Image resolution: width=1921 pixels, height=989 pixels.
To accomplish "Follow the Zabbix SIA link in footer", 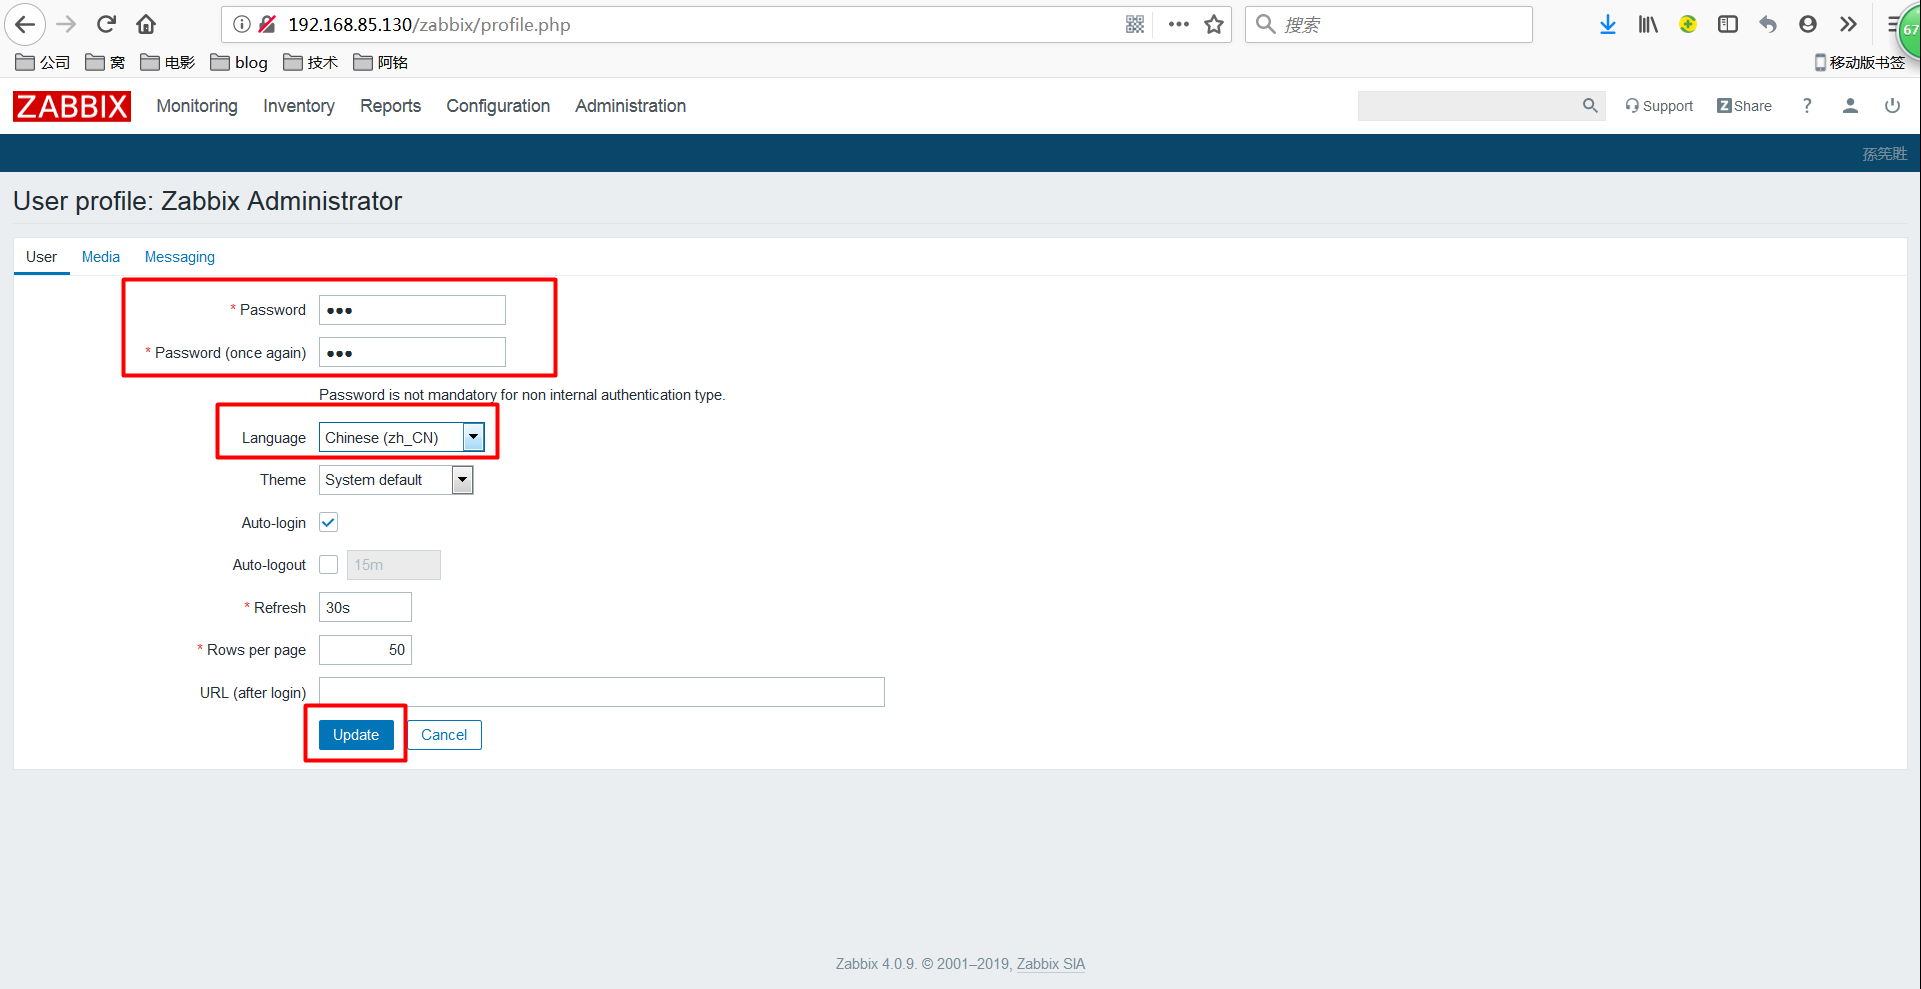I will click(x=1050, y=964).
